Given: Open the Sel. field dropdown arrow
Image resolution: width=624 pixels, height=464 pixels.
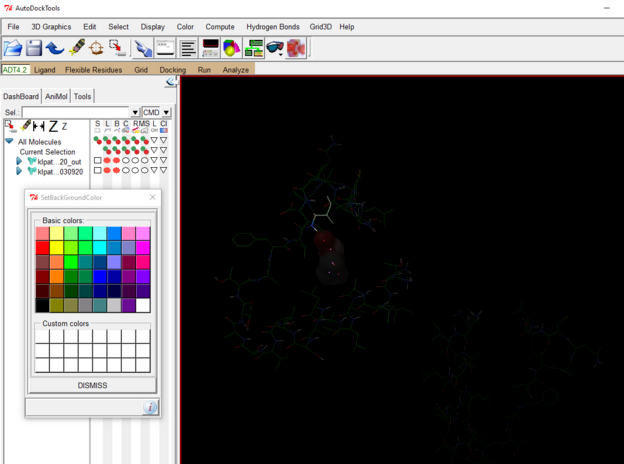Looking at the screenshot, I should click(135, 113).
